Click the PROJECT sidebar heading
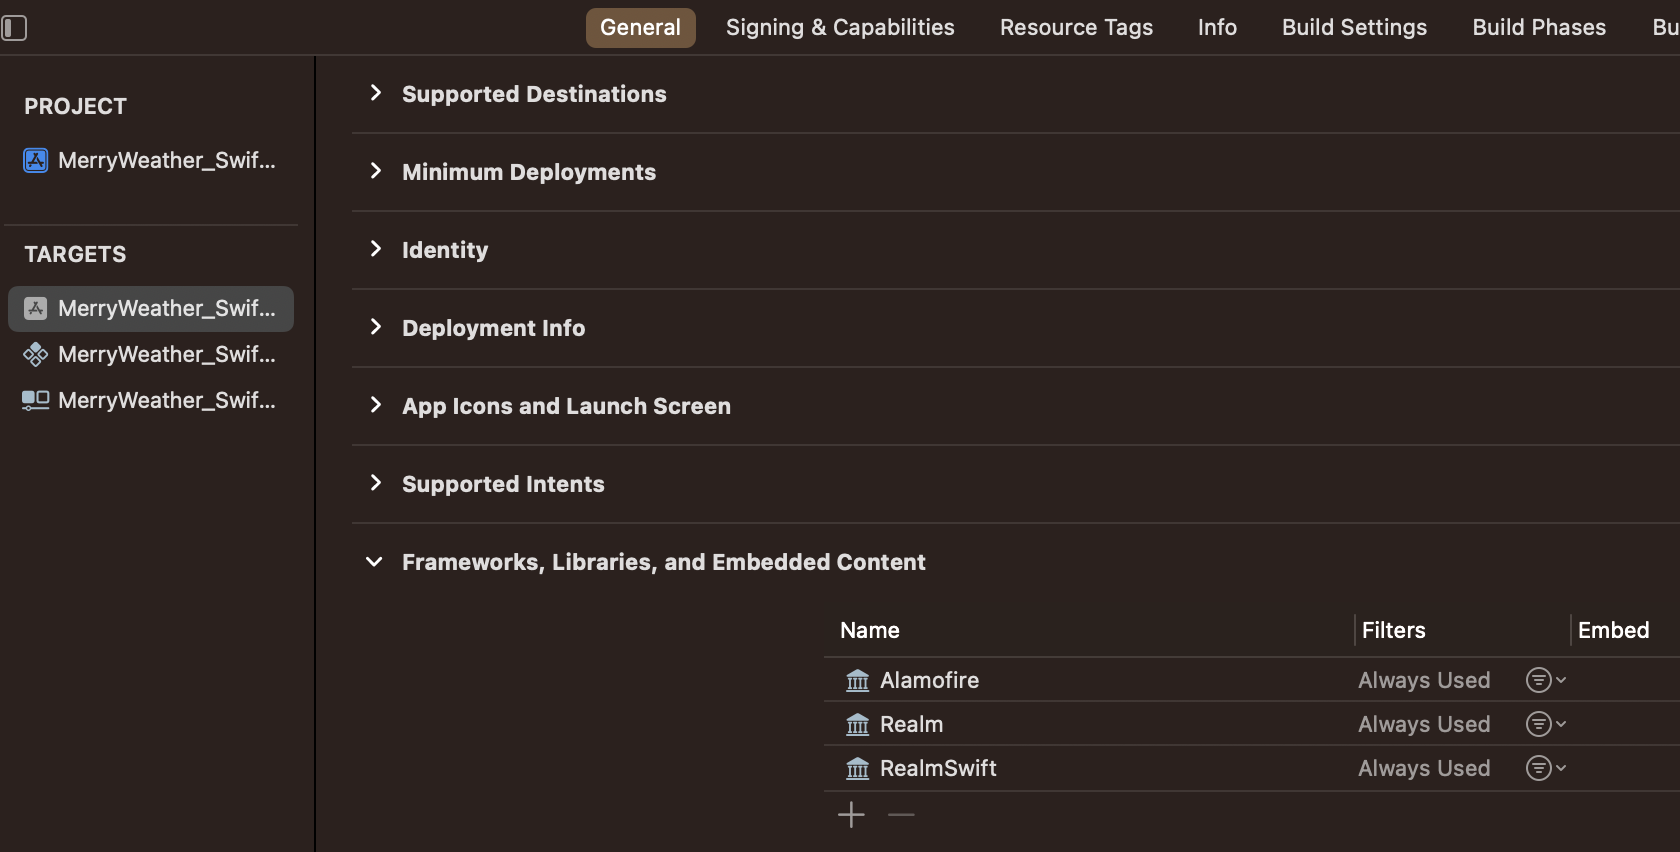Viewport: 1680px width, 852px height. coord(75,106)
